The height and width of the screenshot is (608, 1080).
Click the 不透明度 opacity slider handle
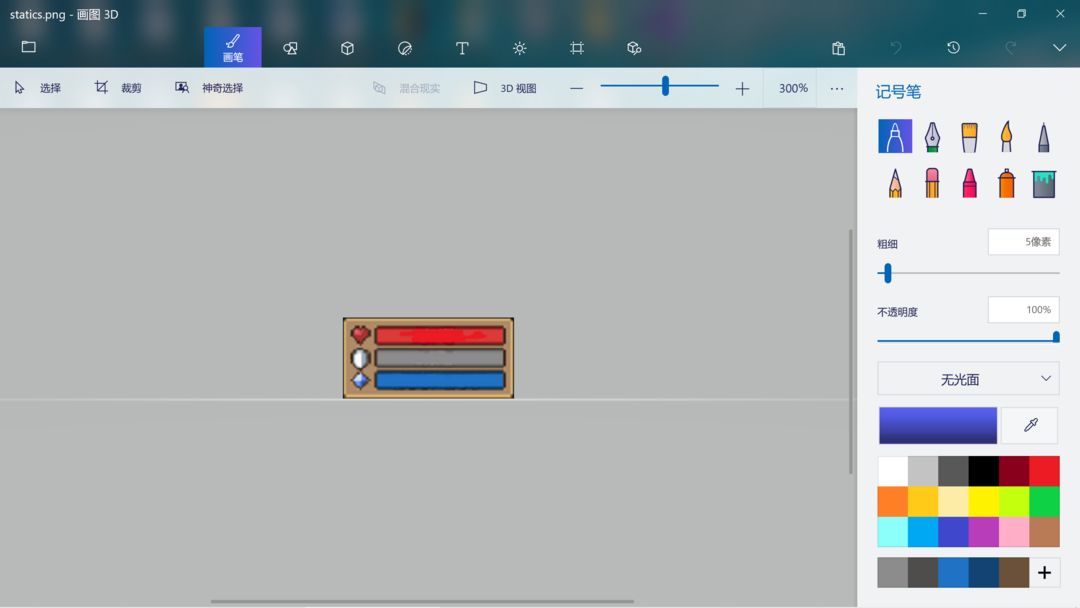(1056, 337)
